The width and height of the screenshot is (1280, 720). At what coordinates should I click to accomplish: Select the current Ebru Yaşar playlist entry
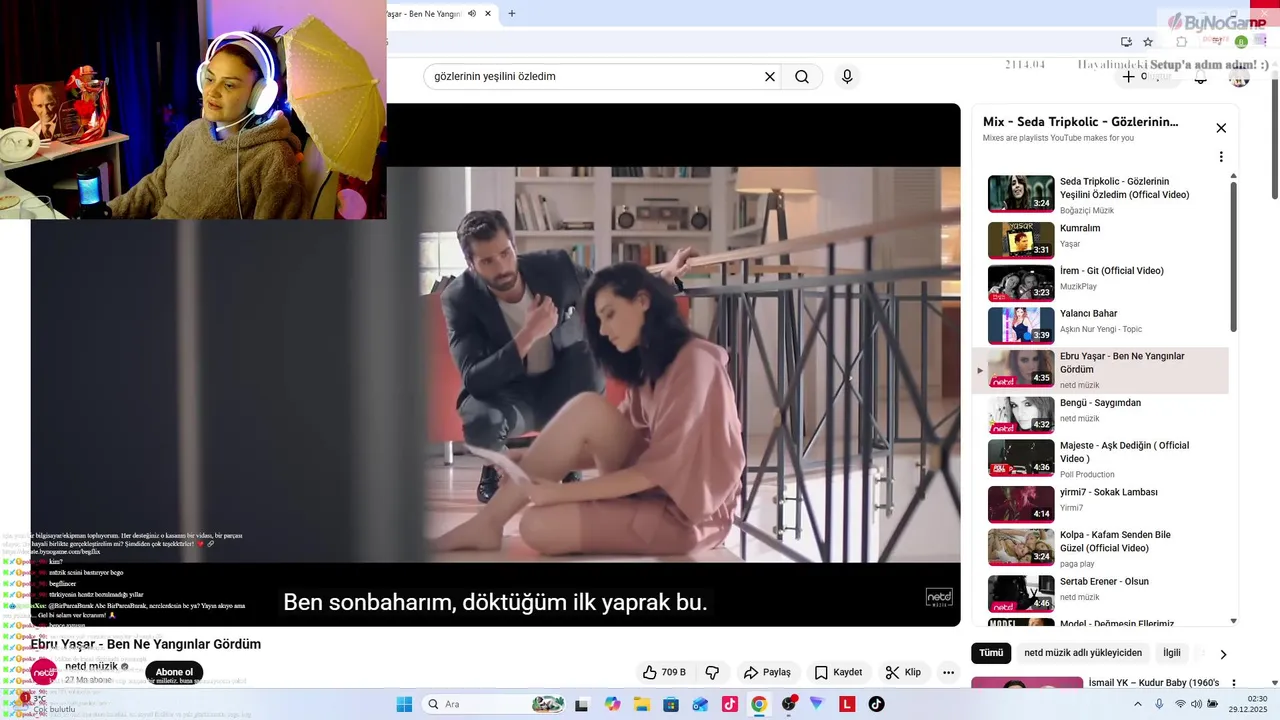[x=1100, y=370]
